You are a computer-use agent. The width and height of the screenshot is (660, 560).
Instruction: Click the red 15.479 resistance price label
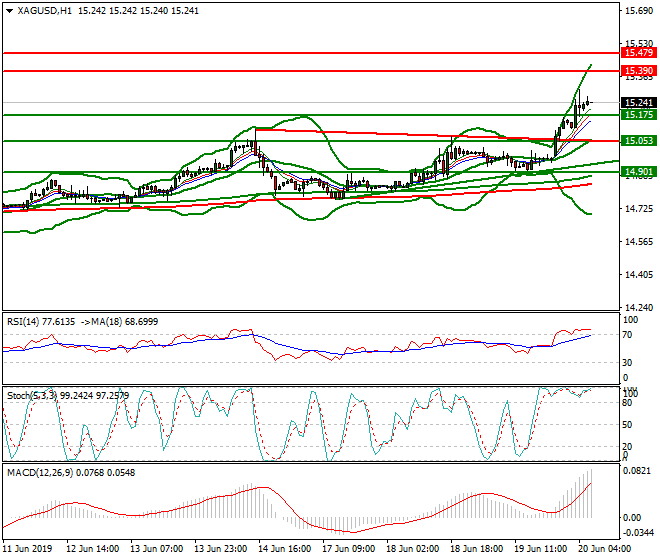click(639, 53)
